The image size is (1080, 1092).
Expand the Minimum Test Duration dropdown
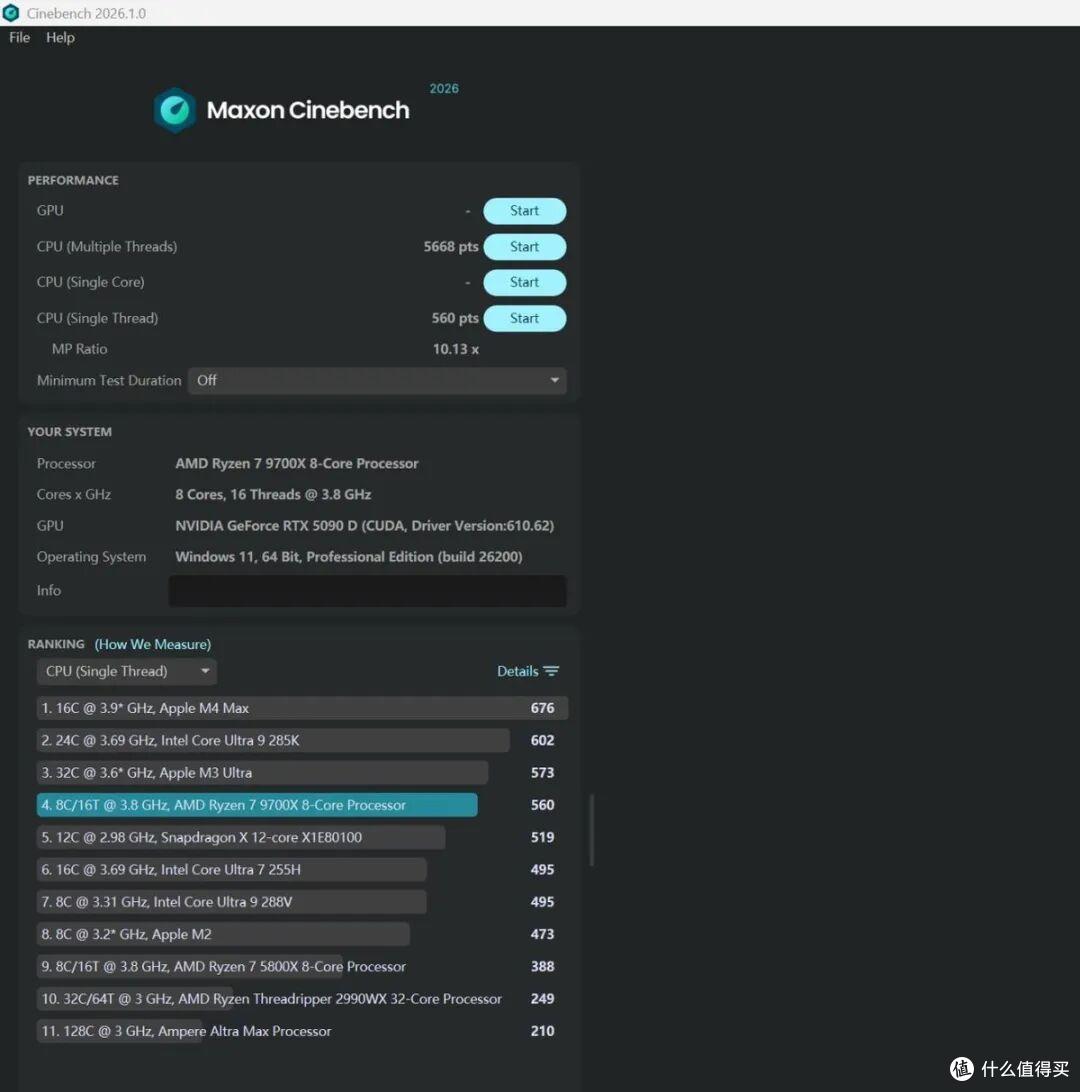(x=377, y=380)
